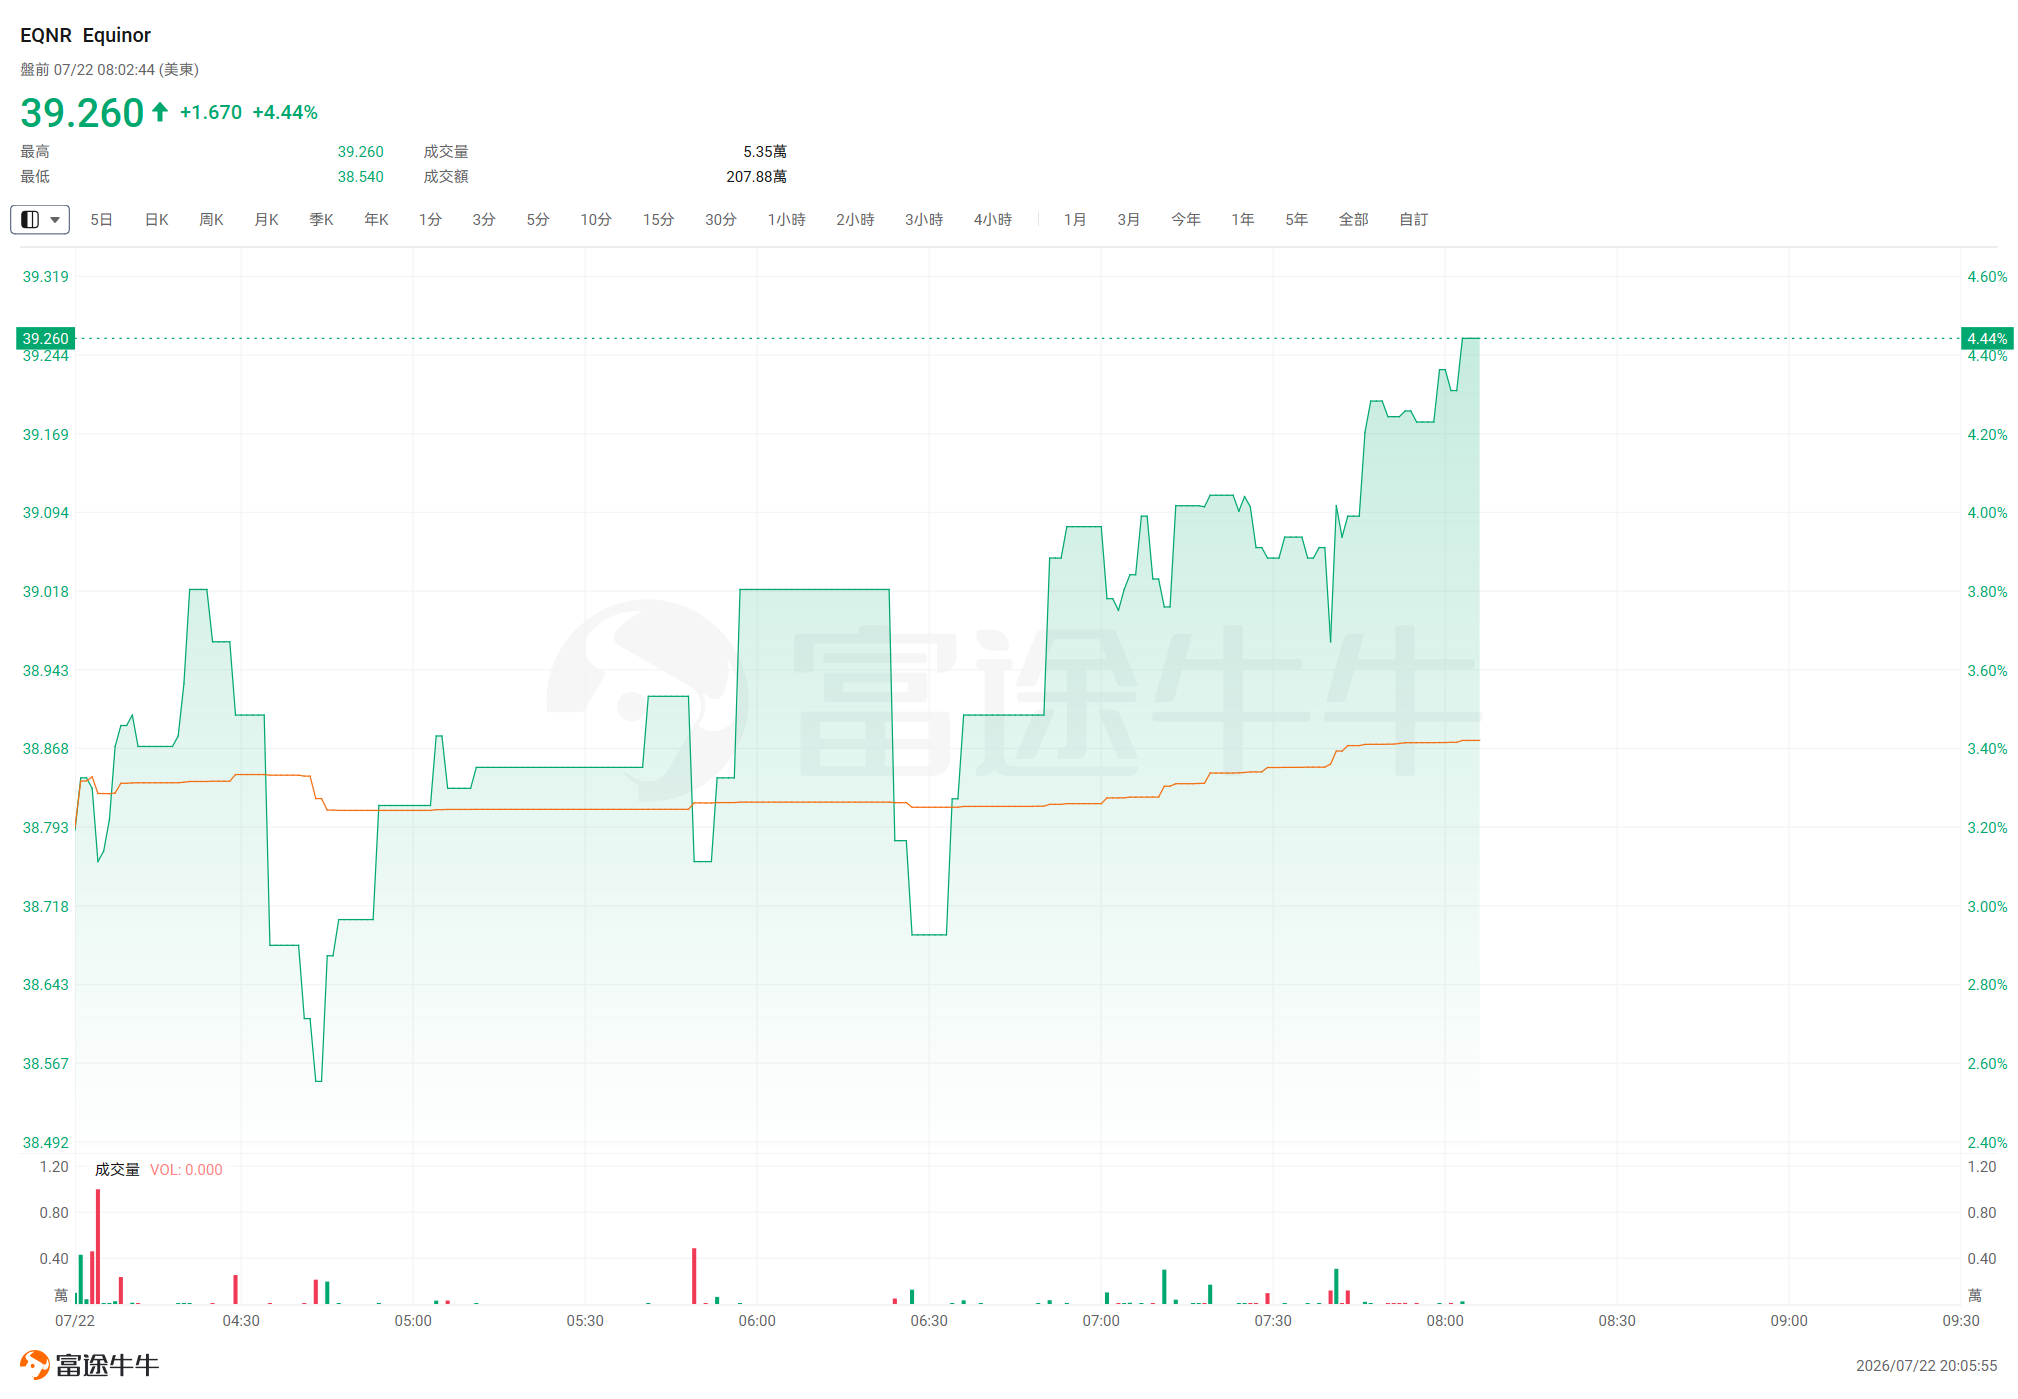2018x1399 pixels.
Task: Select the 季K chart tab
Action: click(321, 219)
